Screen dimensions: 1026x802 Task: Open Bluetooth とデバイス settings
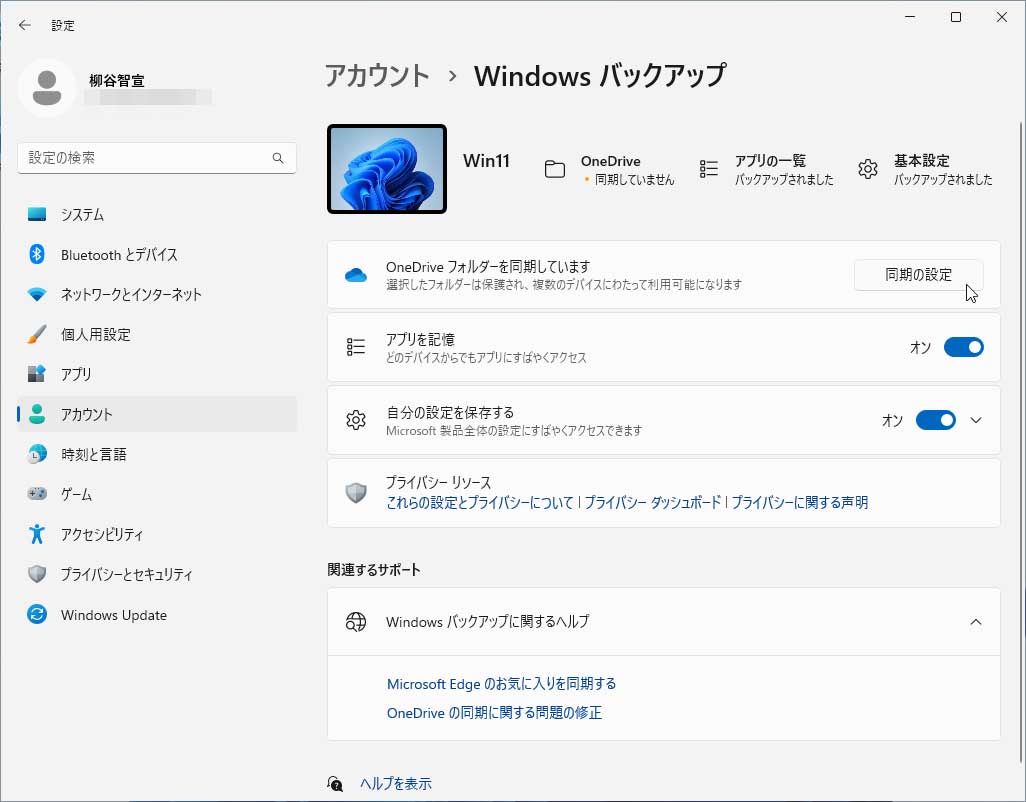coord(157,254)
